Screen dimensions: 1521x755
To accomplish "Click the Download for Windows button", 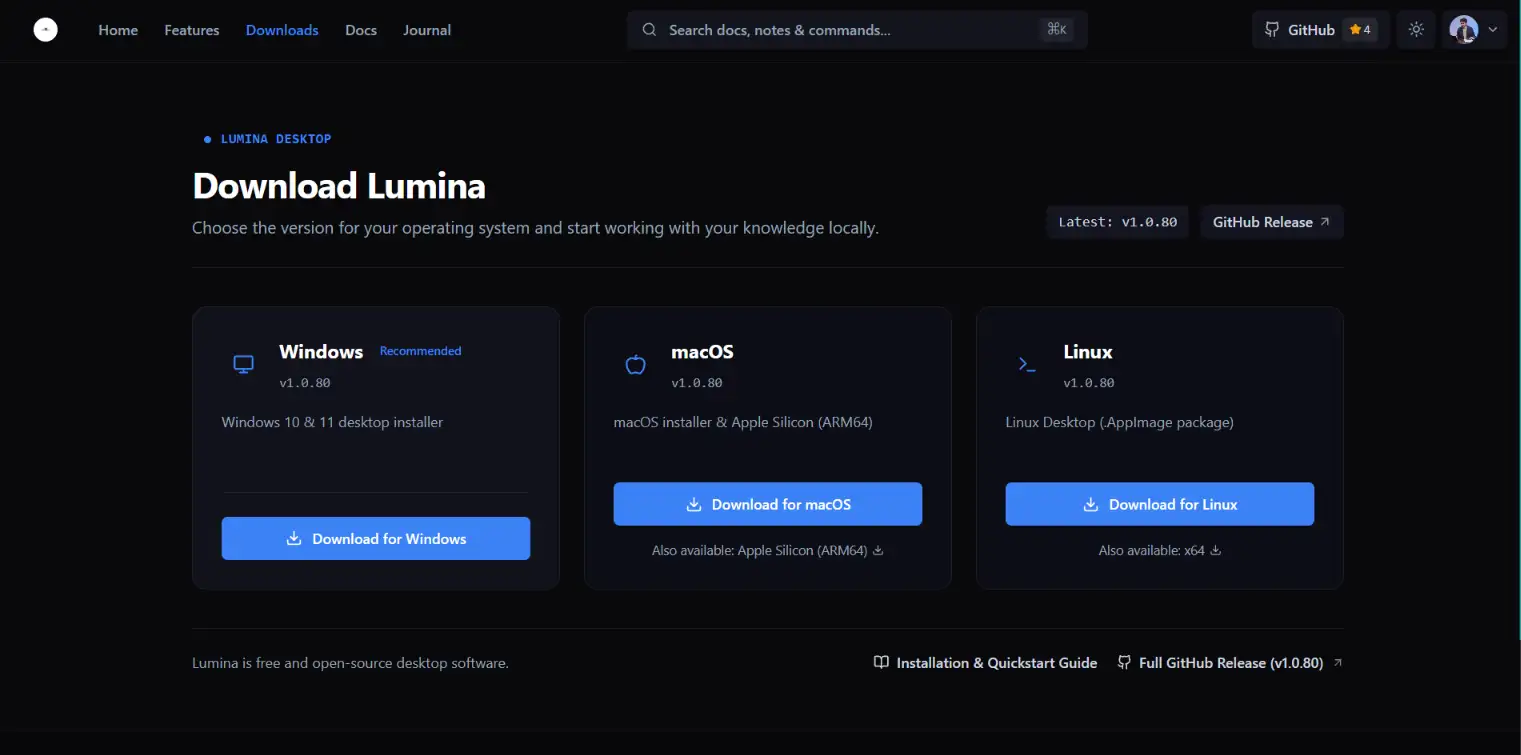I will (376, 538).
